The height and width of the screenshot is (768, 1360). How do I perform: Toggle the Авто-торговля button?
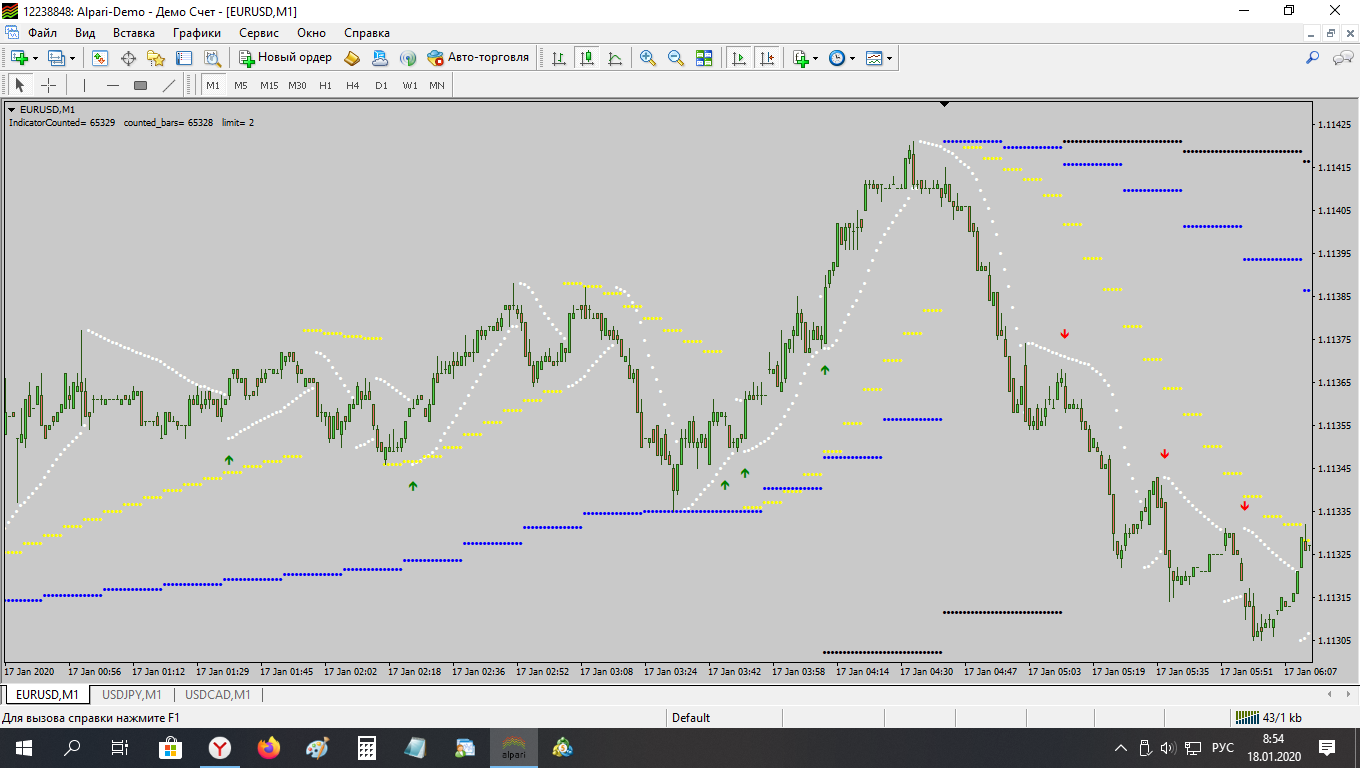point(478,58)
